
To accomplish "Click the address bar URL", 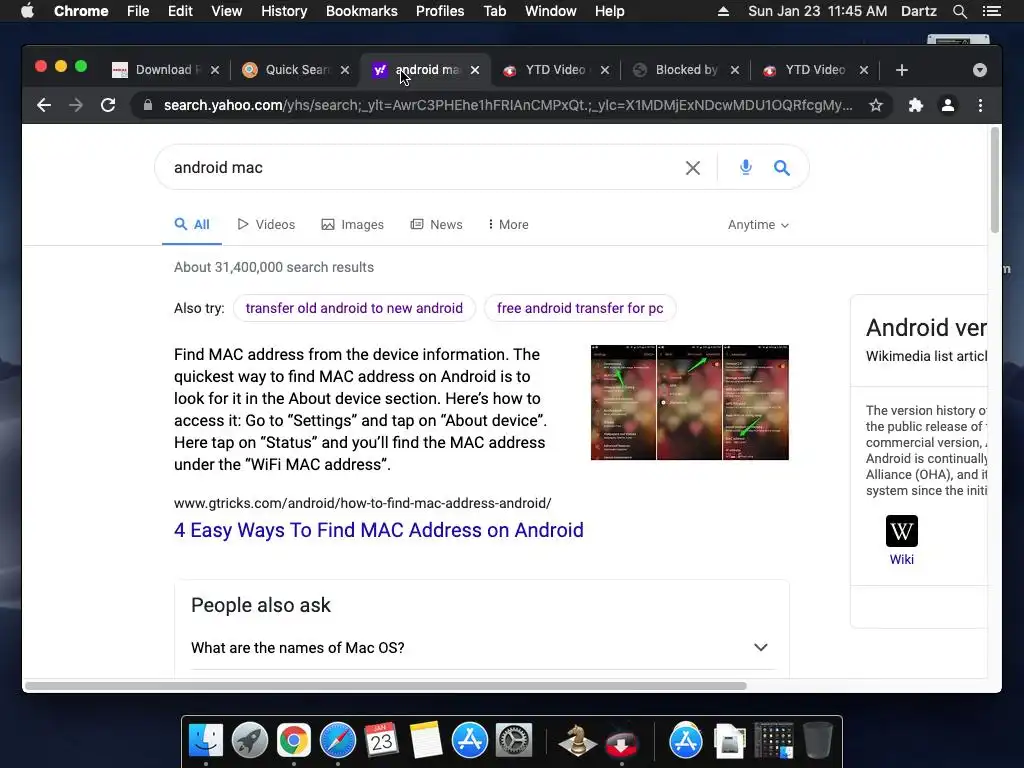I will 507,105.
